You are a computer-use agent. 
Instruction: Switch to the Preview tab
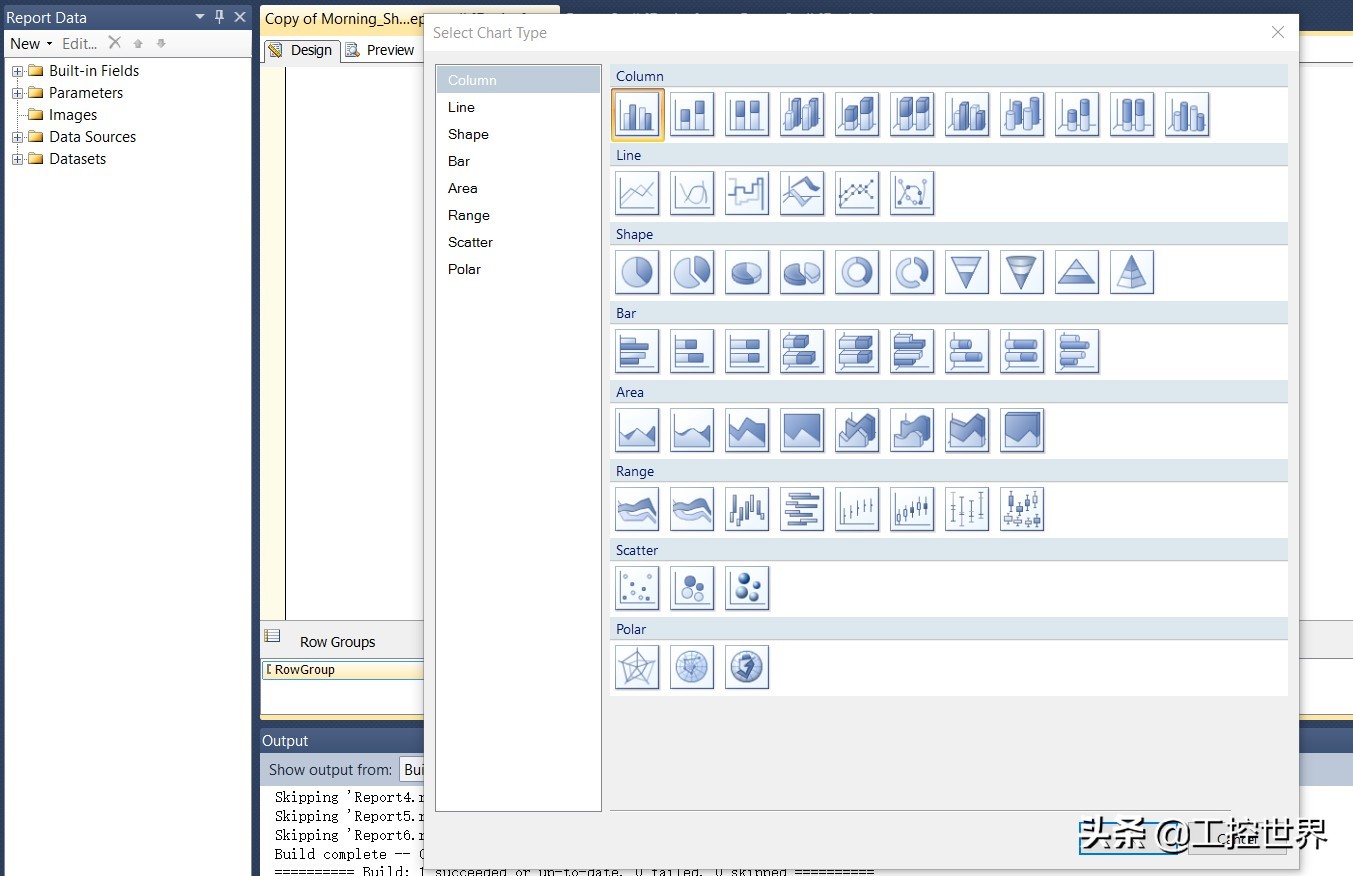380,50
